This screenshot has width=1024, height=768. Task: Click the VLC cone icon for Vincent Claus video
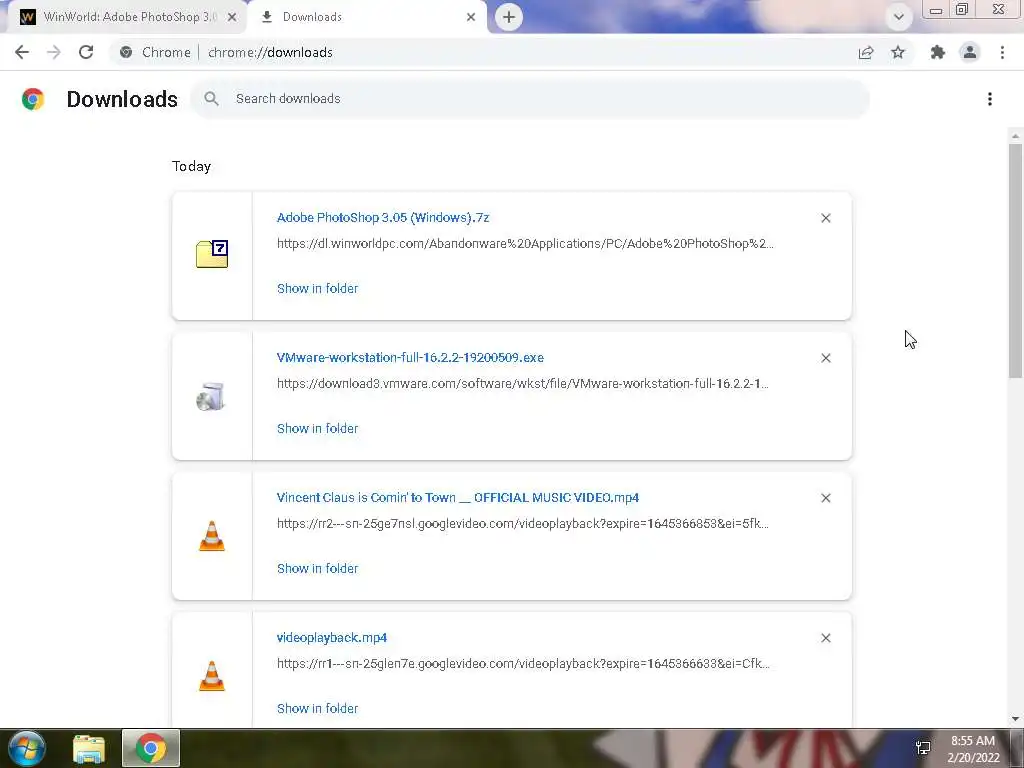(x=212, y=536)
